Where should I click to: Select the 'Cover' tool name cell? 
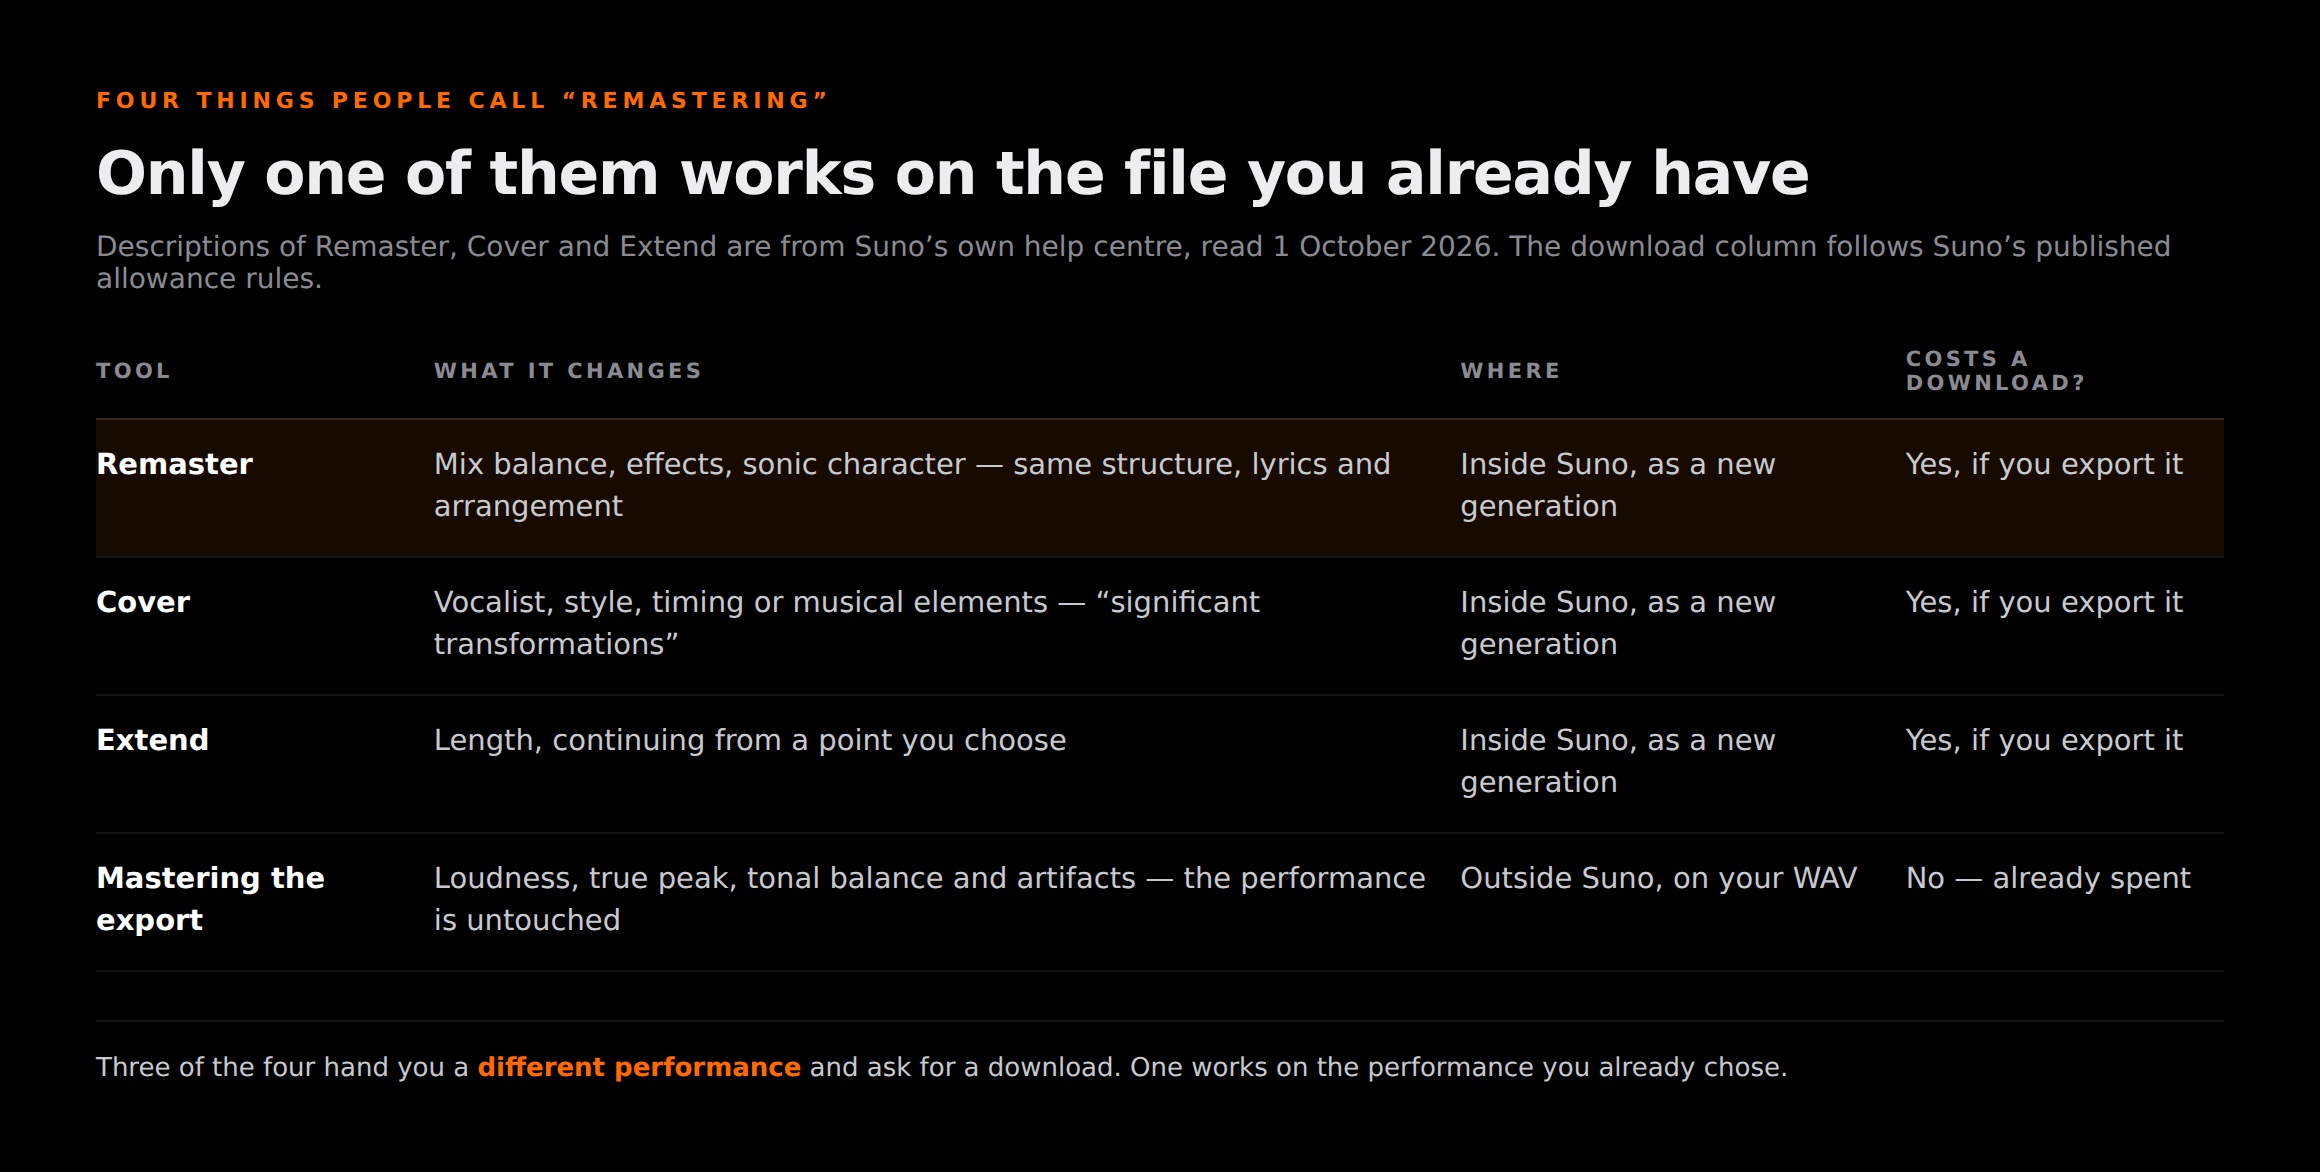[x=143, y=602]
